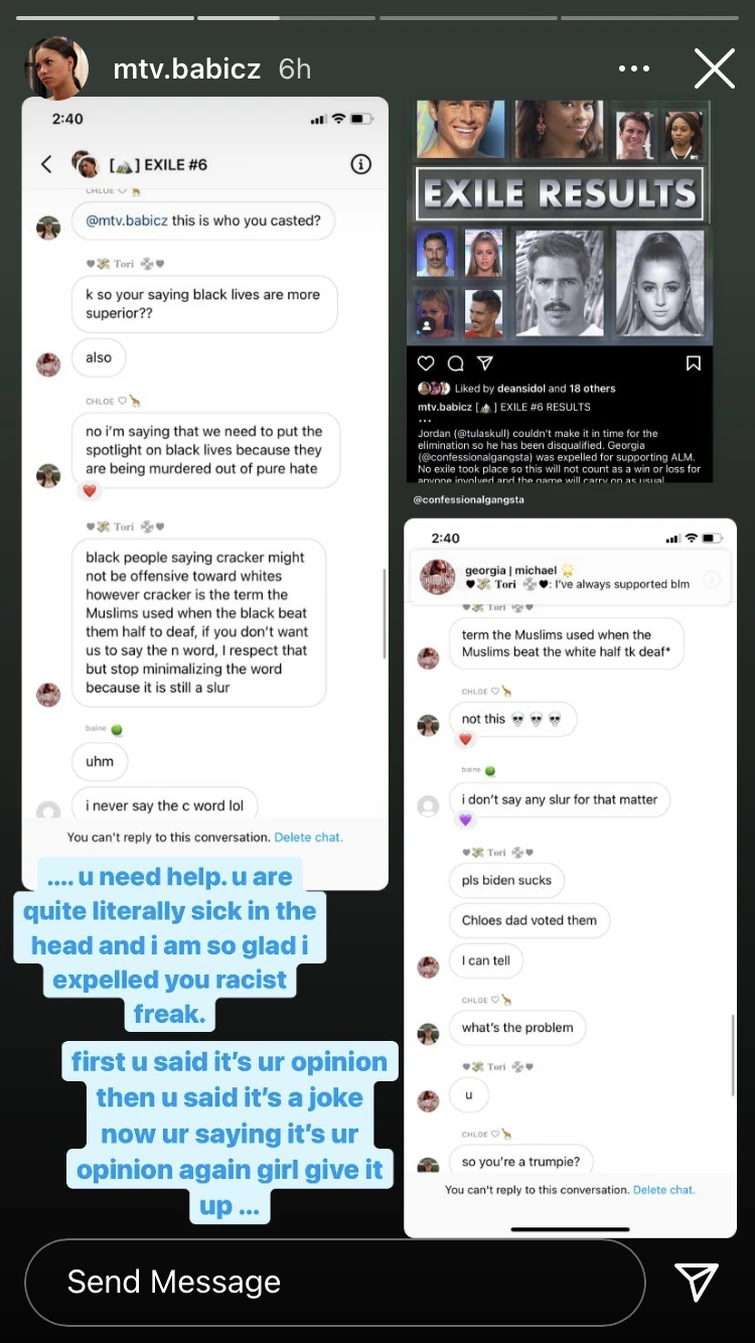755x1343 pixels.
Task: Tap the heart like icon under Exile Results post
Action: [426, 363]
